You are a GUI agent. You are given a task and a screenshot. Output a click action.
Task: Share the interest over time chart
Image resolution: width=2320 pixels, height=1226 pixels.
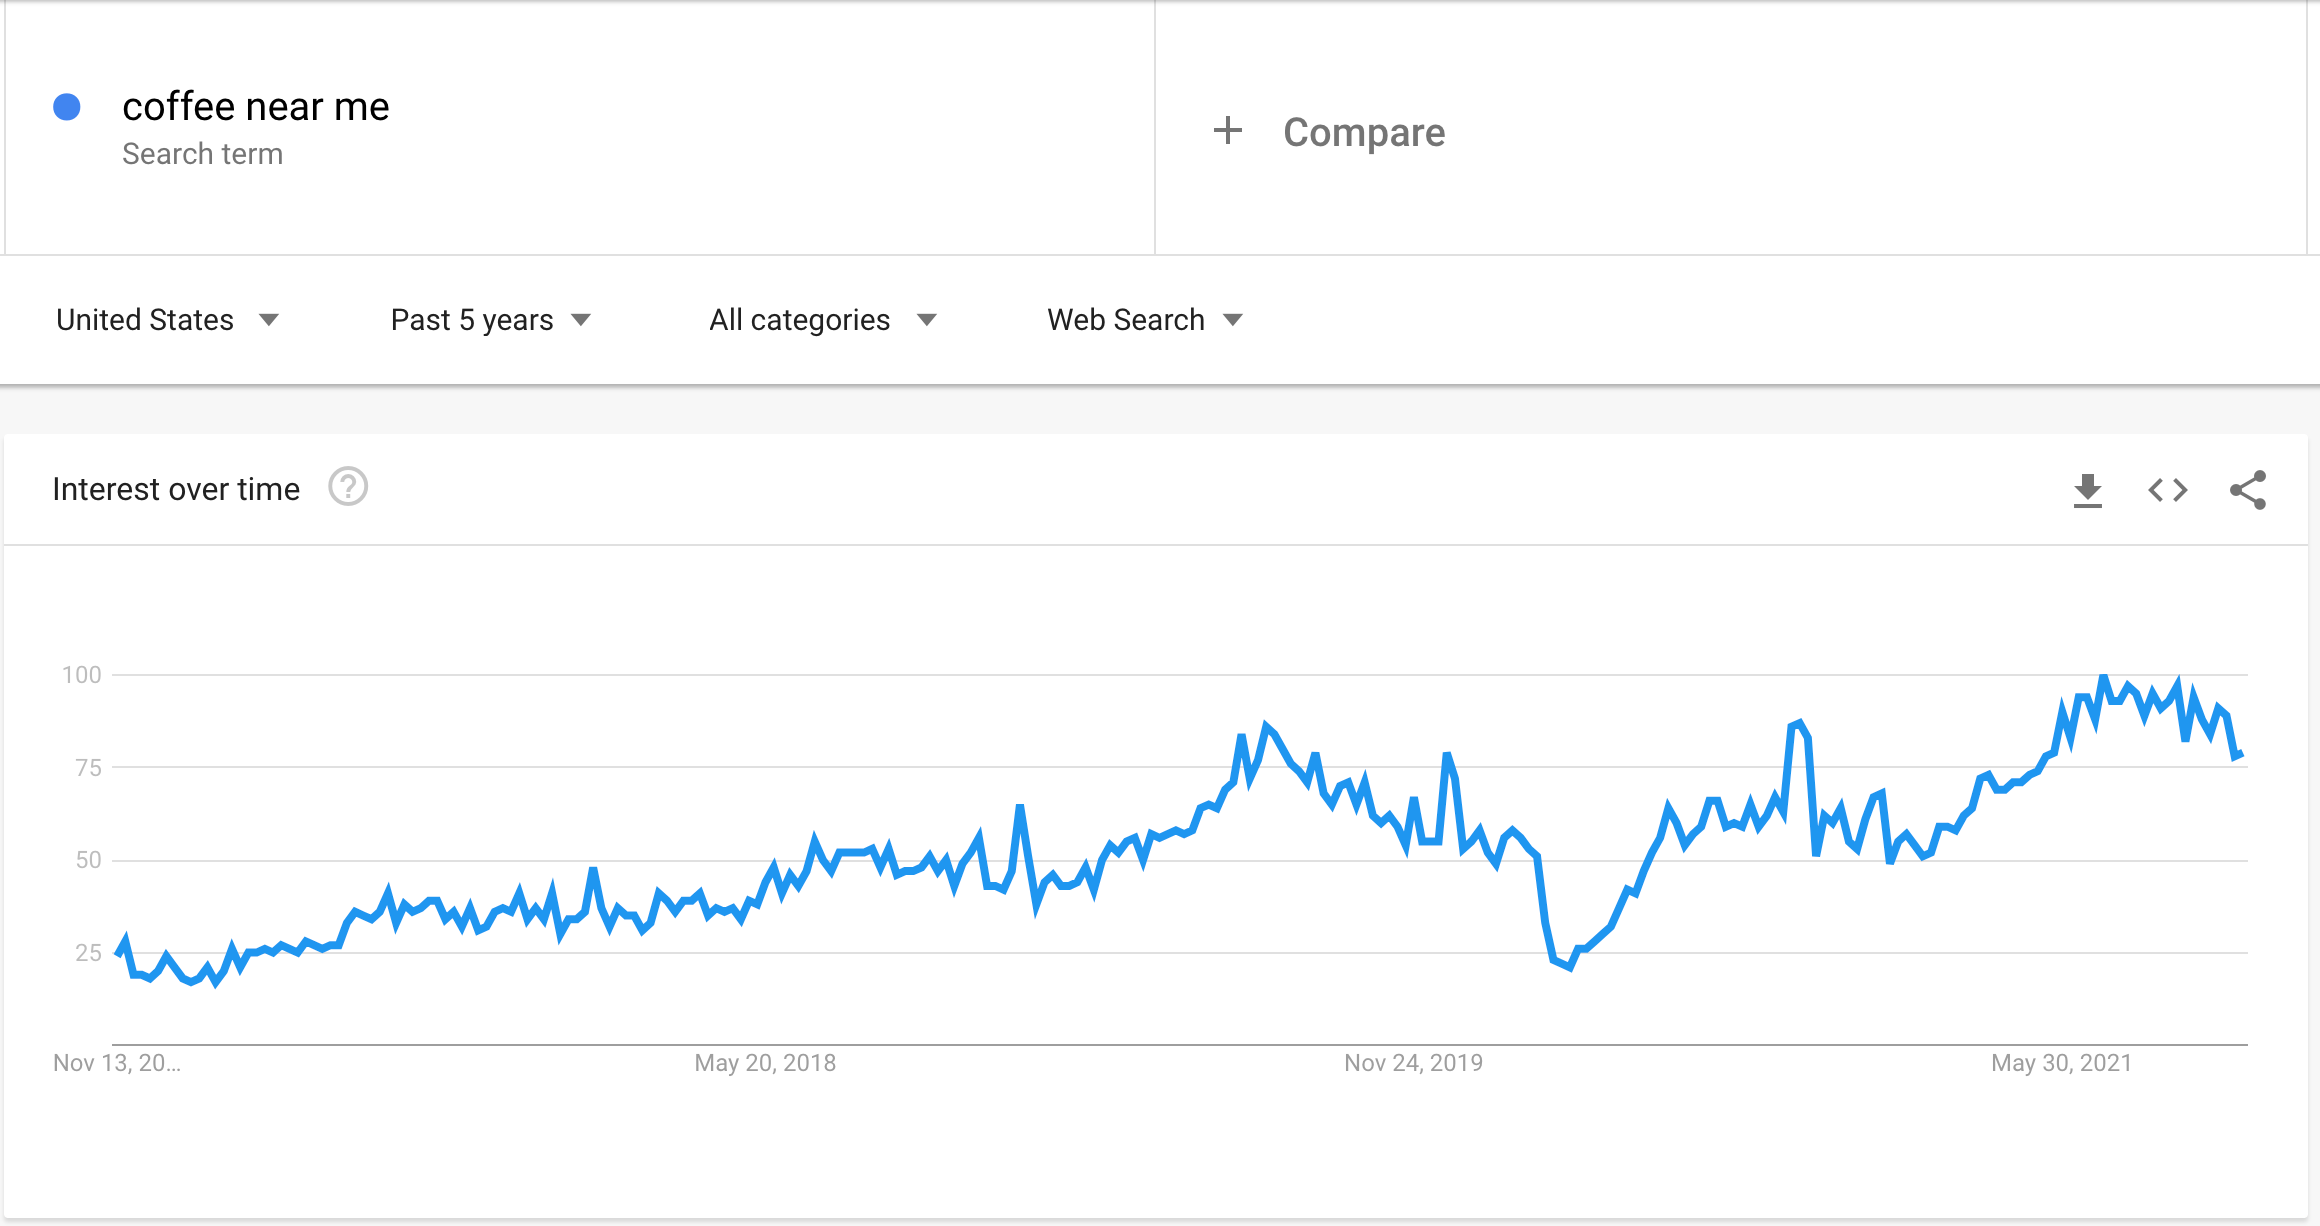coord(2248,490)
